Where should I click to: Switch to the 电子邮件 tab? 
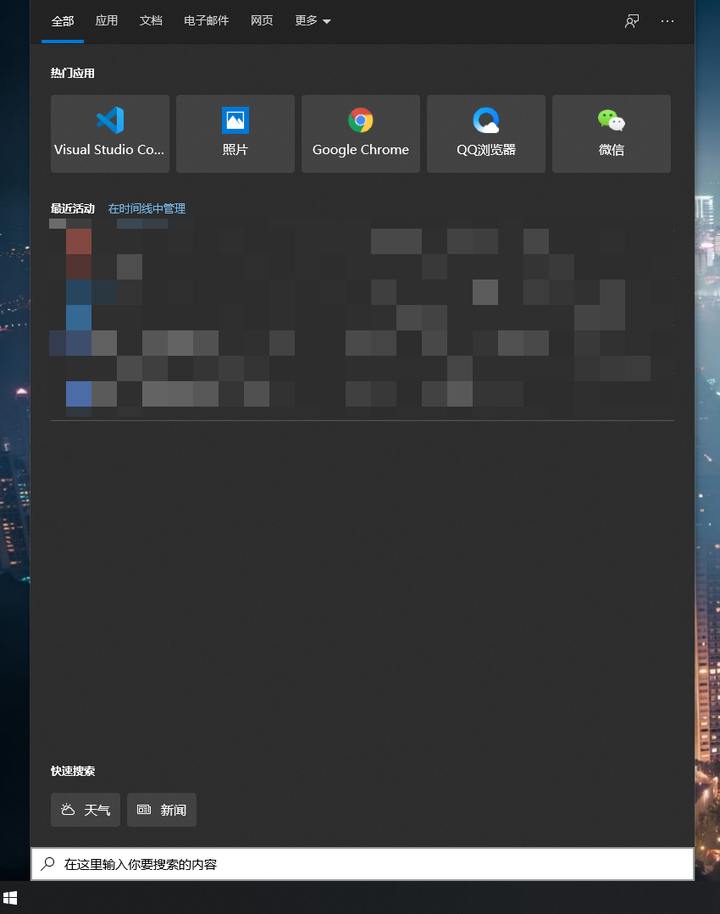pyautogui.click(x=206, y=21)
